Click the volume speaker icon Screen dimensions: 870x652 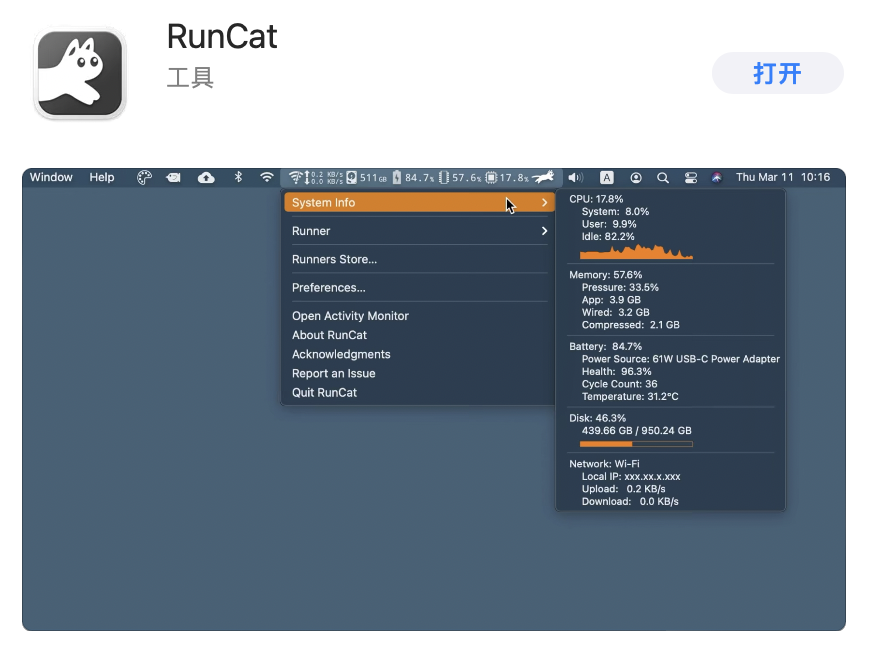point(575,178)
